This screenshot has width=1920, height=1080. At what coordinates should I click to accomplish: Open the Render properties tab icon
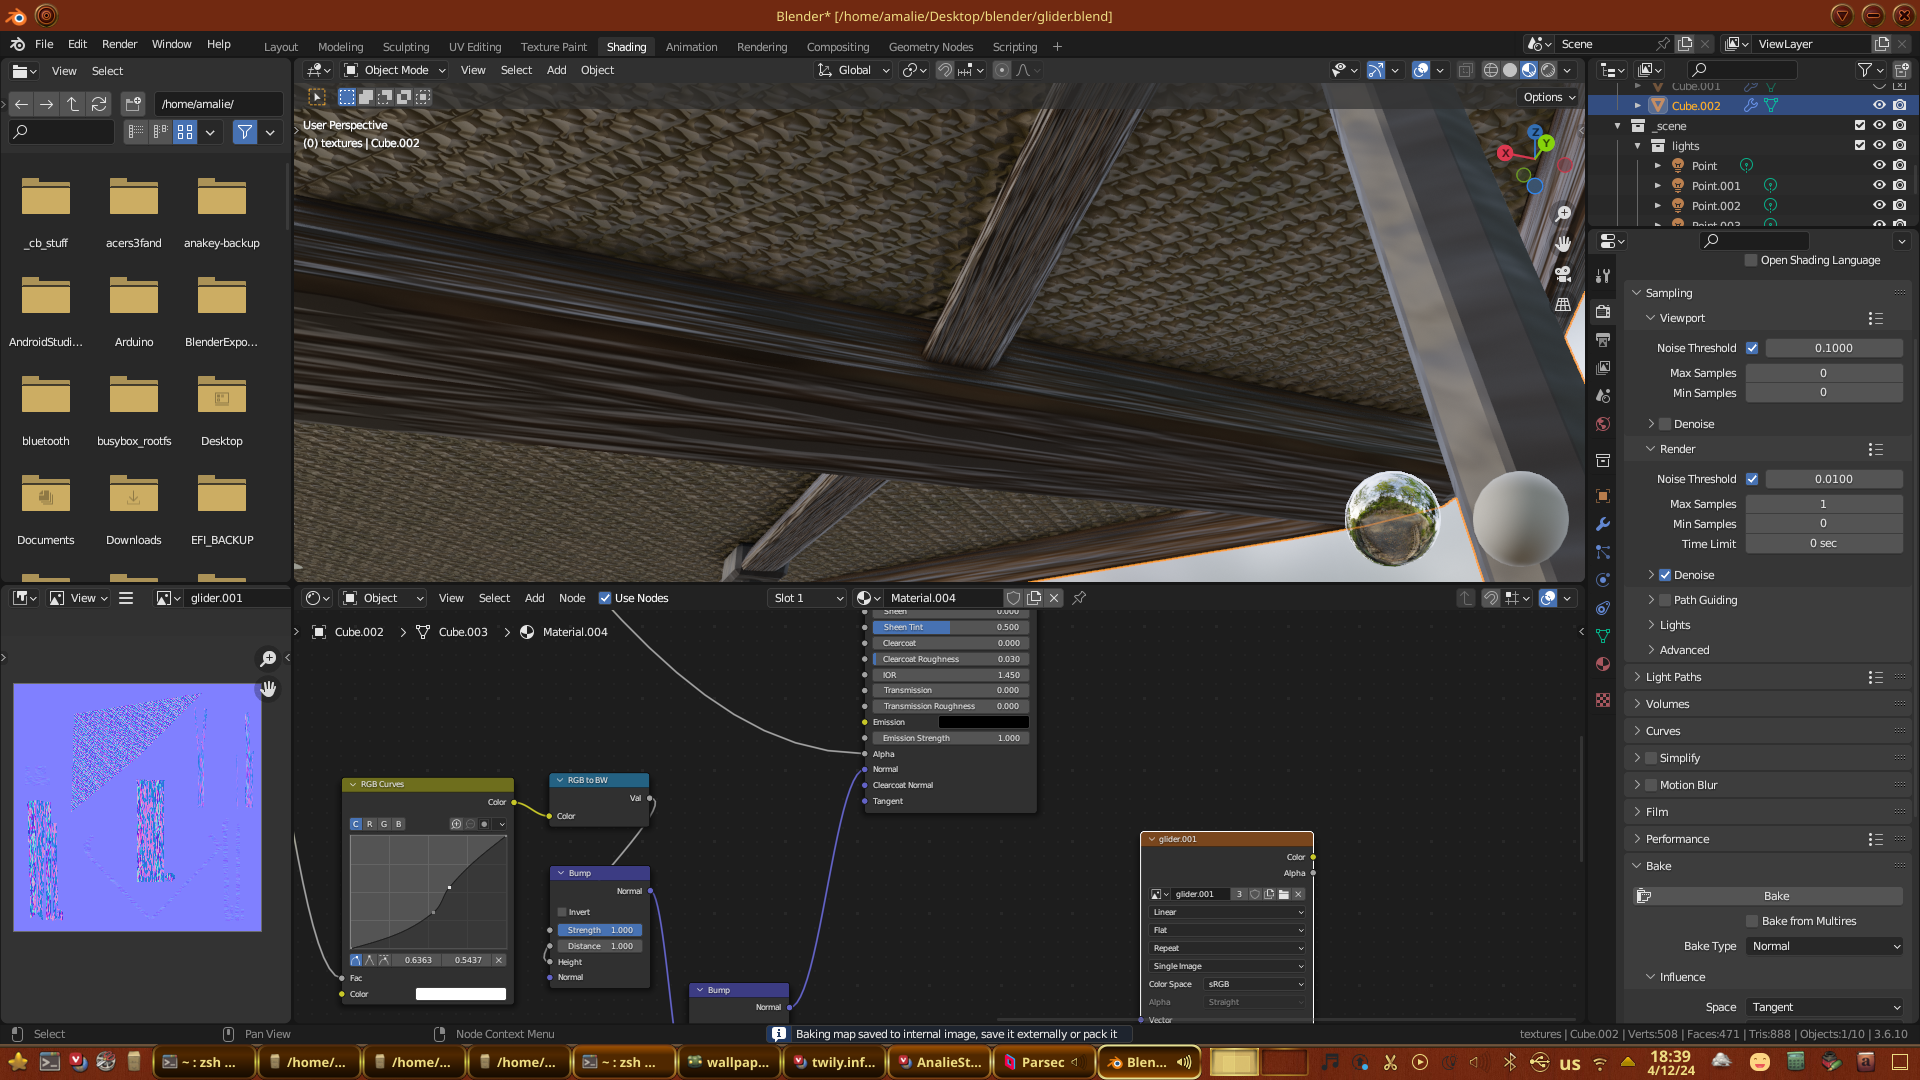[1603, 311]
